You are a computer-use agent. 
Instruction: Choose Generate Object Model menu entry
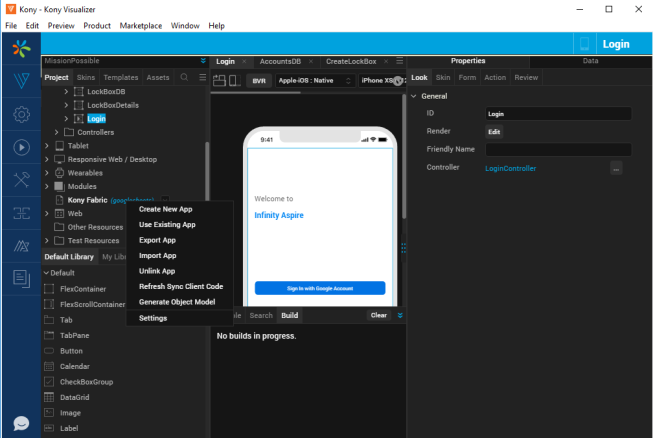[177, 302]
